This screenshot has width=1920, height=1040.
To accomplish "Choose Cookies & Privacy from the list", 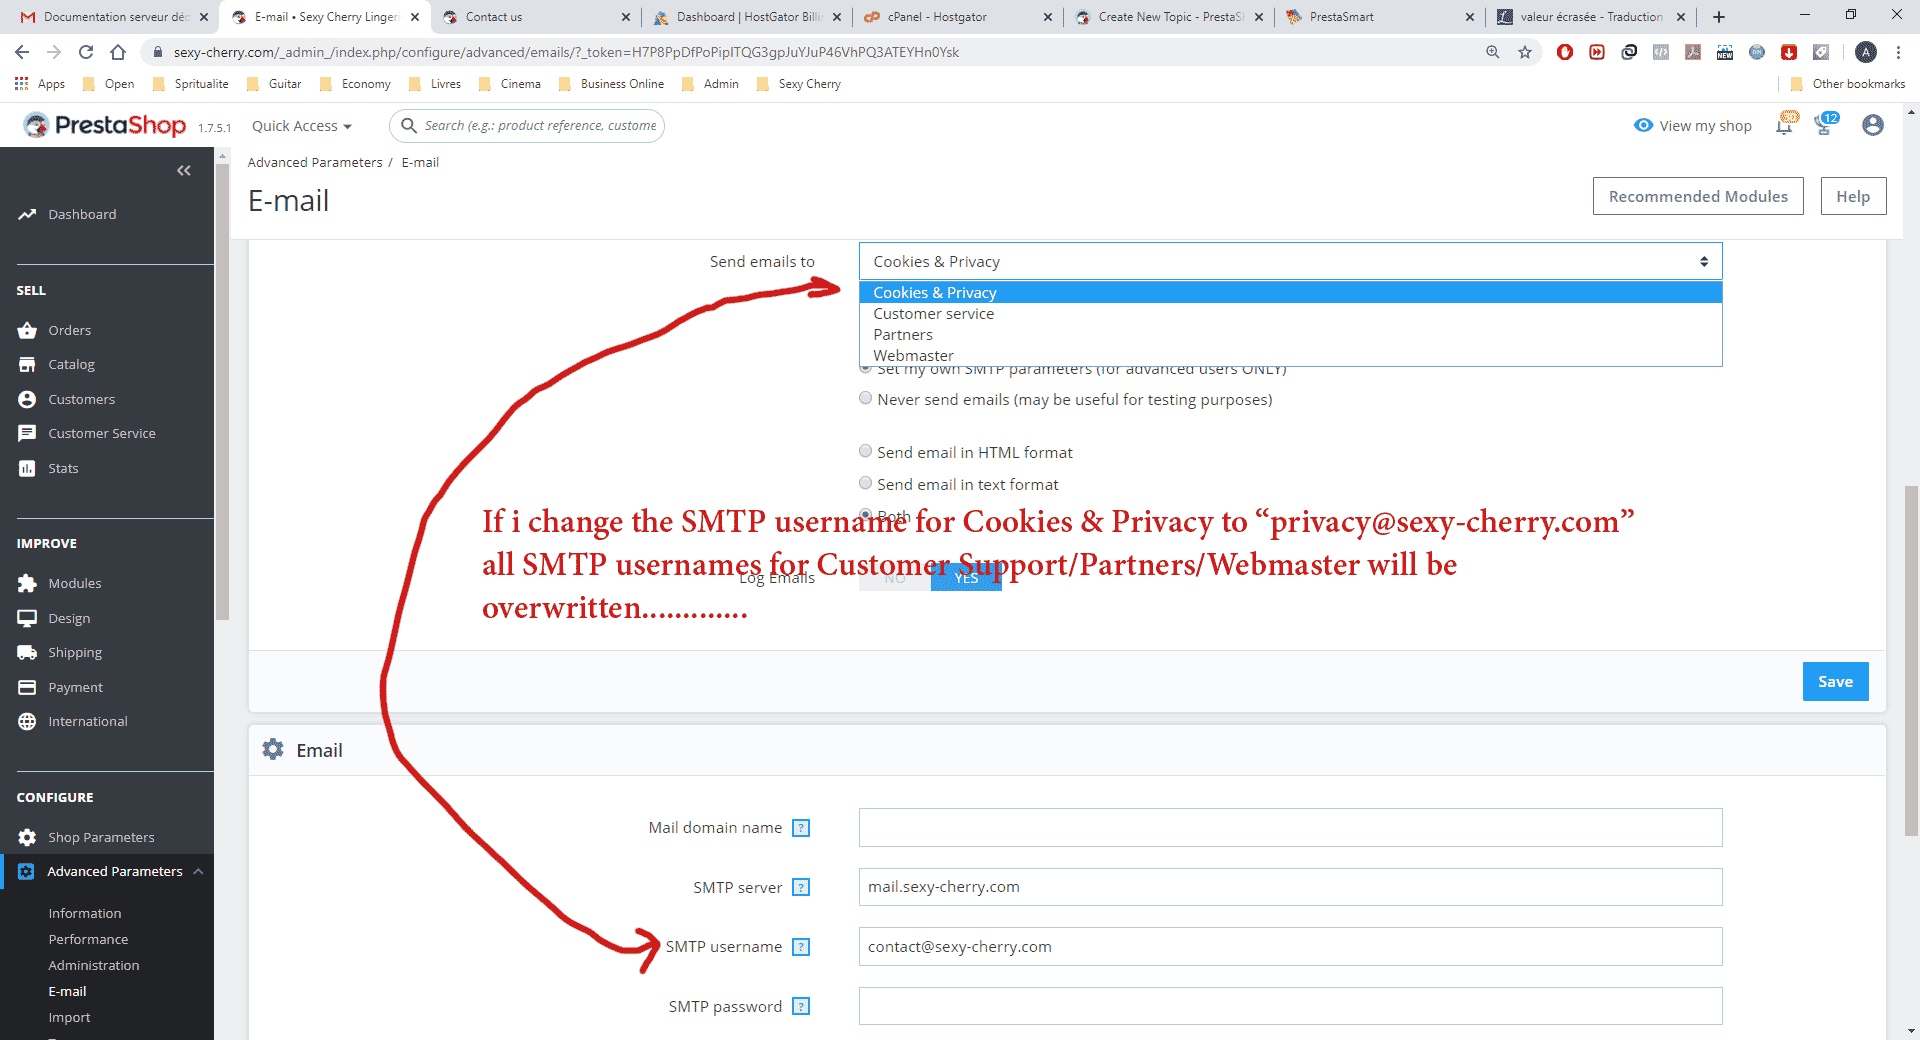I will click(x=1290, y=293).
